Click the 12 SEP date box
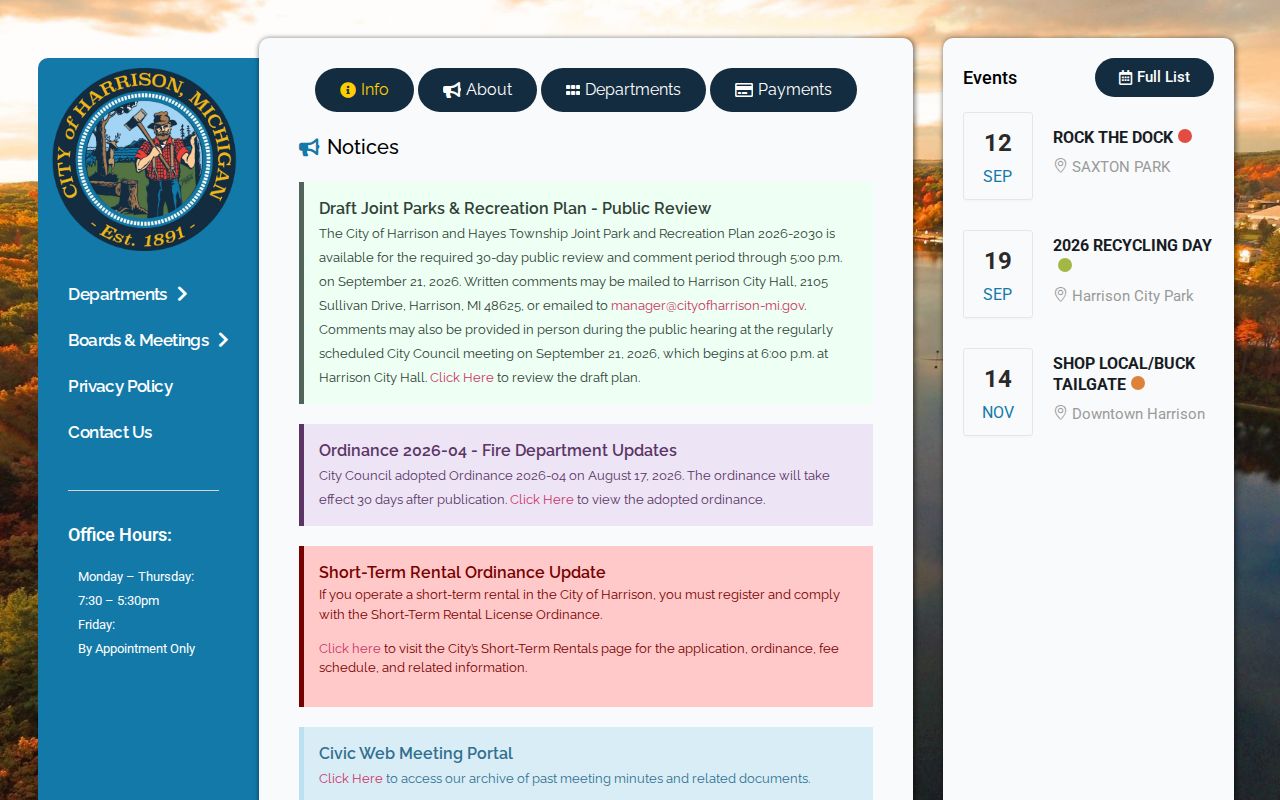 coord(998,156)
